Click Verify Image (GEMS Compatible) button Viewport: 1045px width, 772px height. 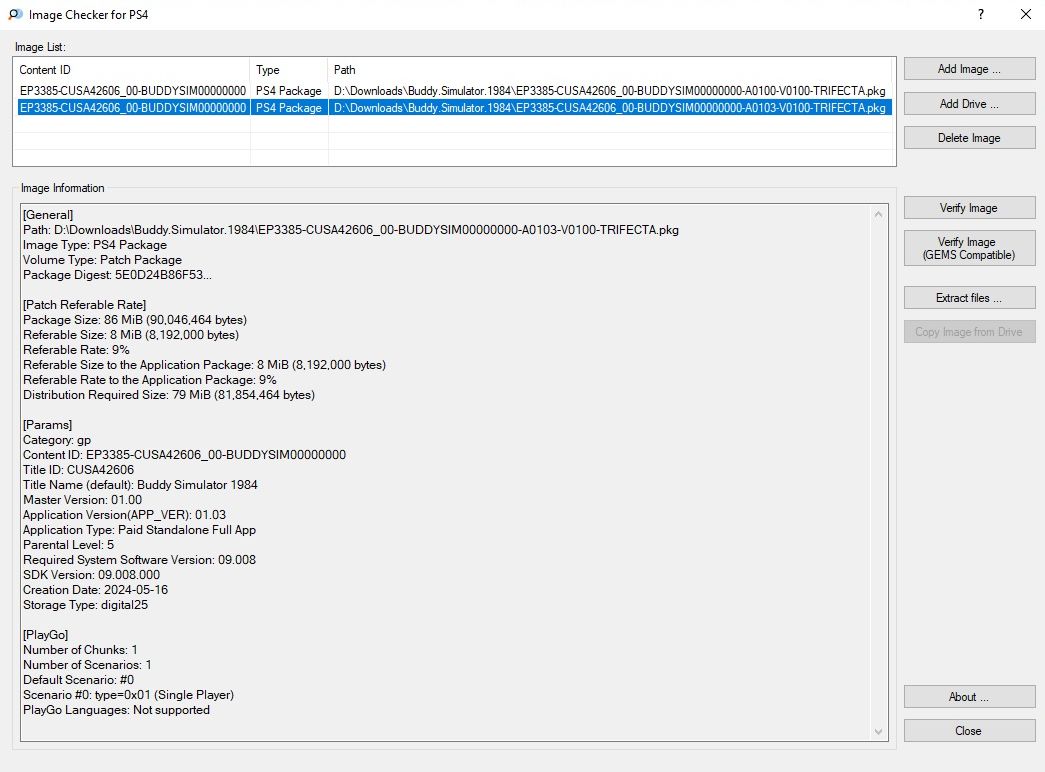969,248
